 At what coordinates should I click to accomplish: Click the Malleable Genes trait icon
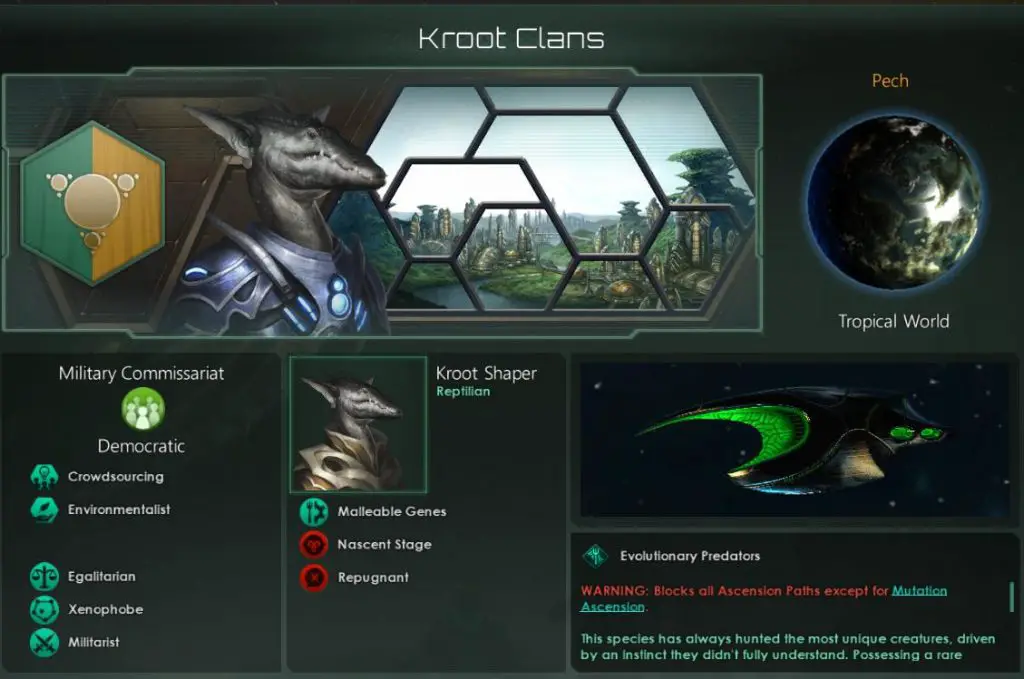tap(314, 512)
